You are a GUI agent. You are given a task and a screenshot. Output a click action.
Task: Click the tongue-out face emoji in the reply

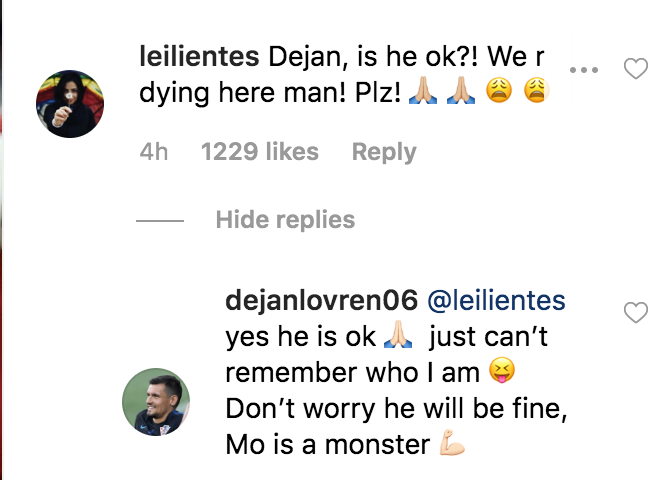tap(501, 373)
